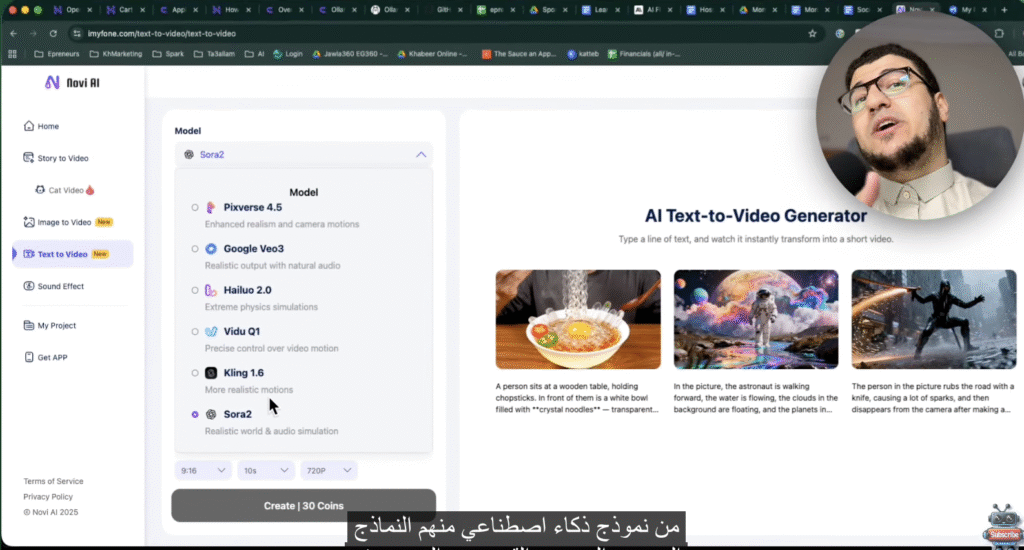
Task: Open the 9:16 aspect ratio dropdown
Action: coord(203,470)
